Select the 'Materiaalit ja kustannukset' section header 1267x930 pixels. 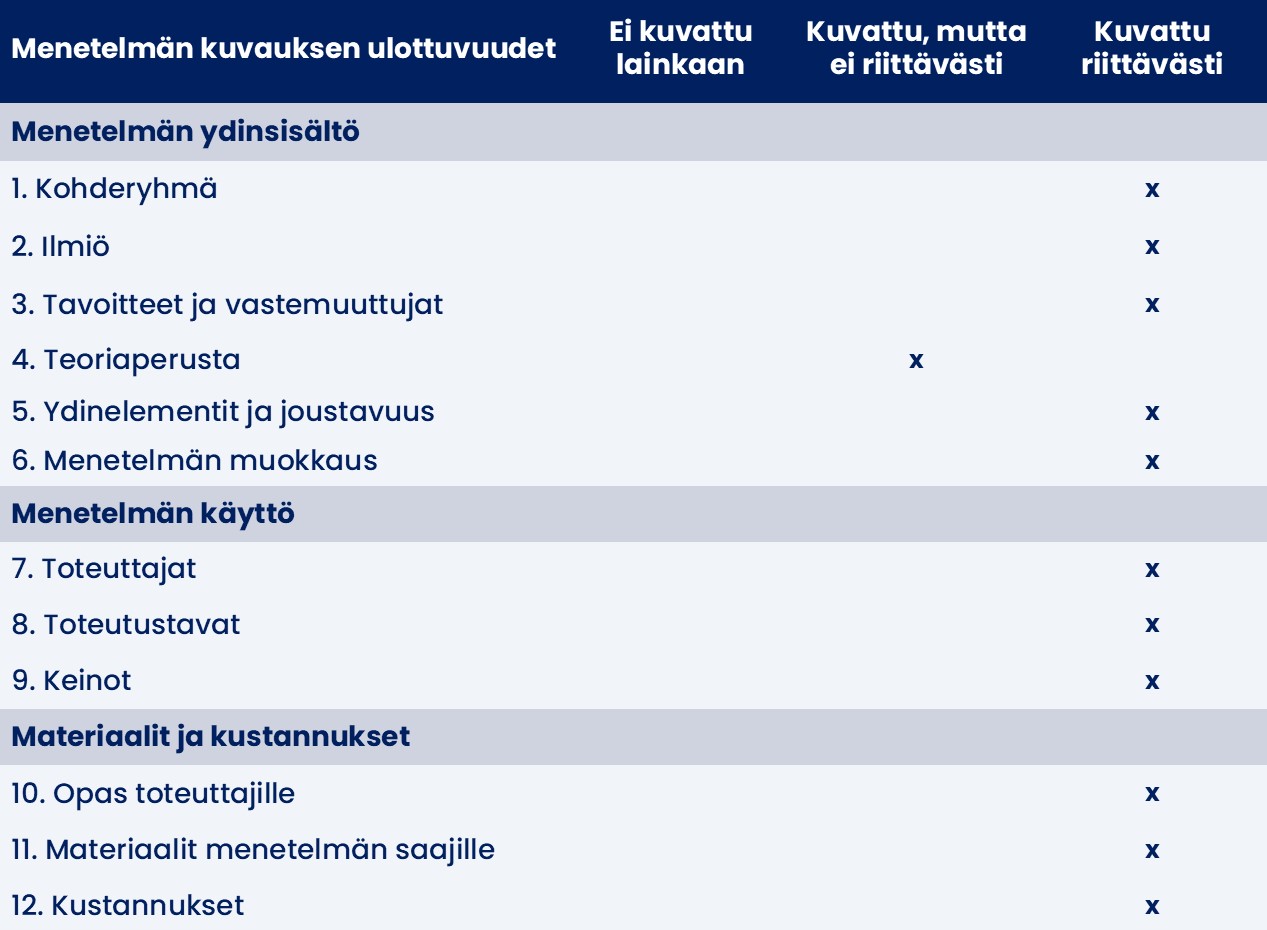(x=211, y=737)
